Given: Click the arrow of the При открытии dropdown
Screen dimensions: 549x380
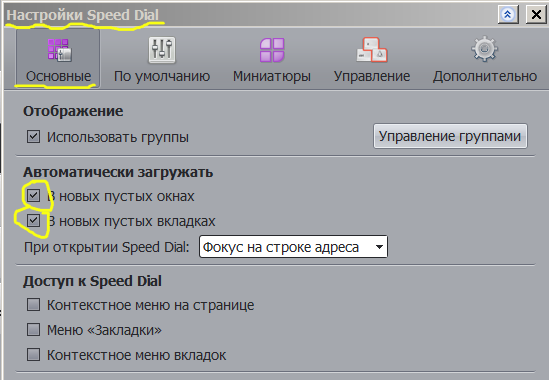Looking at the screenshot, I should 379,247.
